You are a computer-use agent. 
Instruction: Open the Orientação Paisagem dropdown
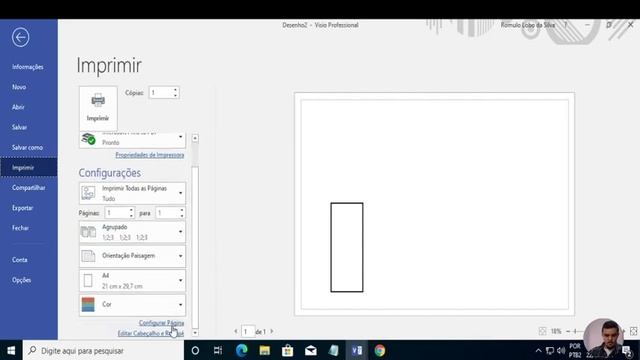click(132, 256)
